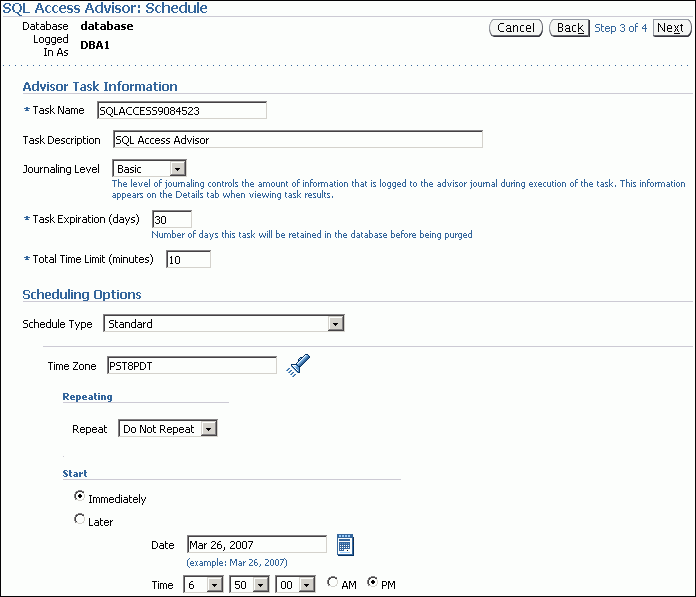
Task: Focus the Task Description text box
Action: [x=297, y=140]
